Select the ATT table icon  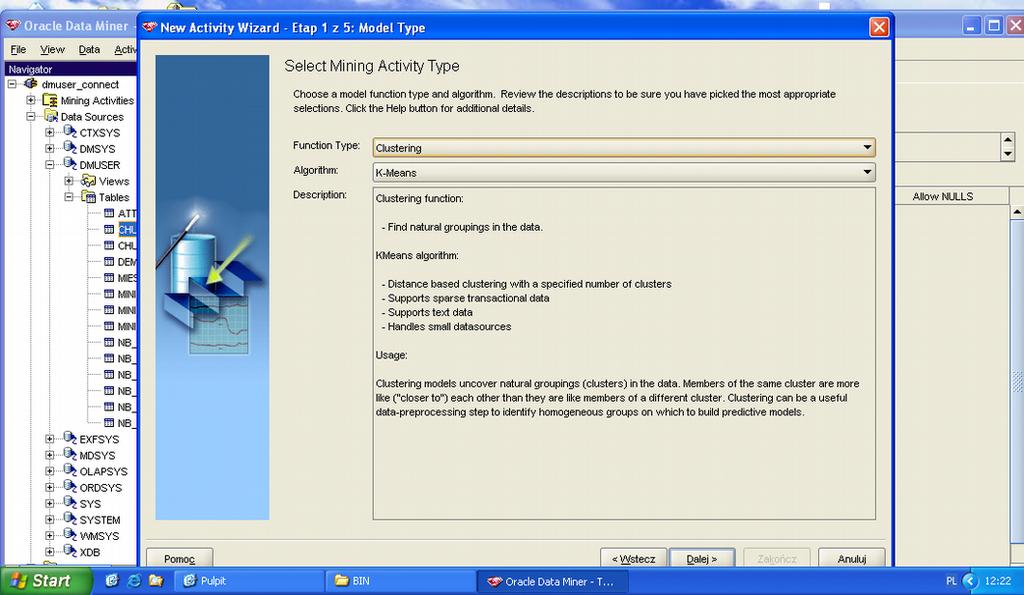click(x=109, y=213)
